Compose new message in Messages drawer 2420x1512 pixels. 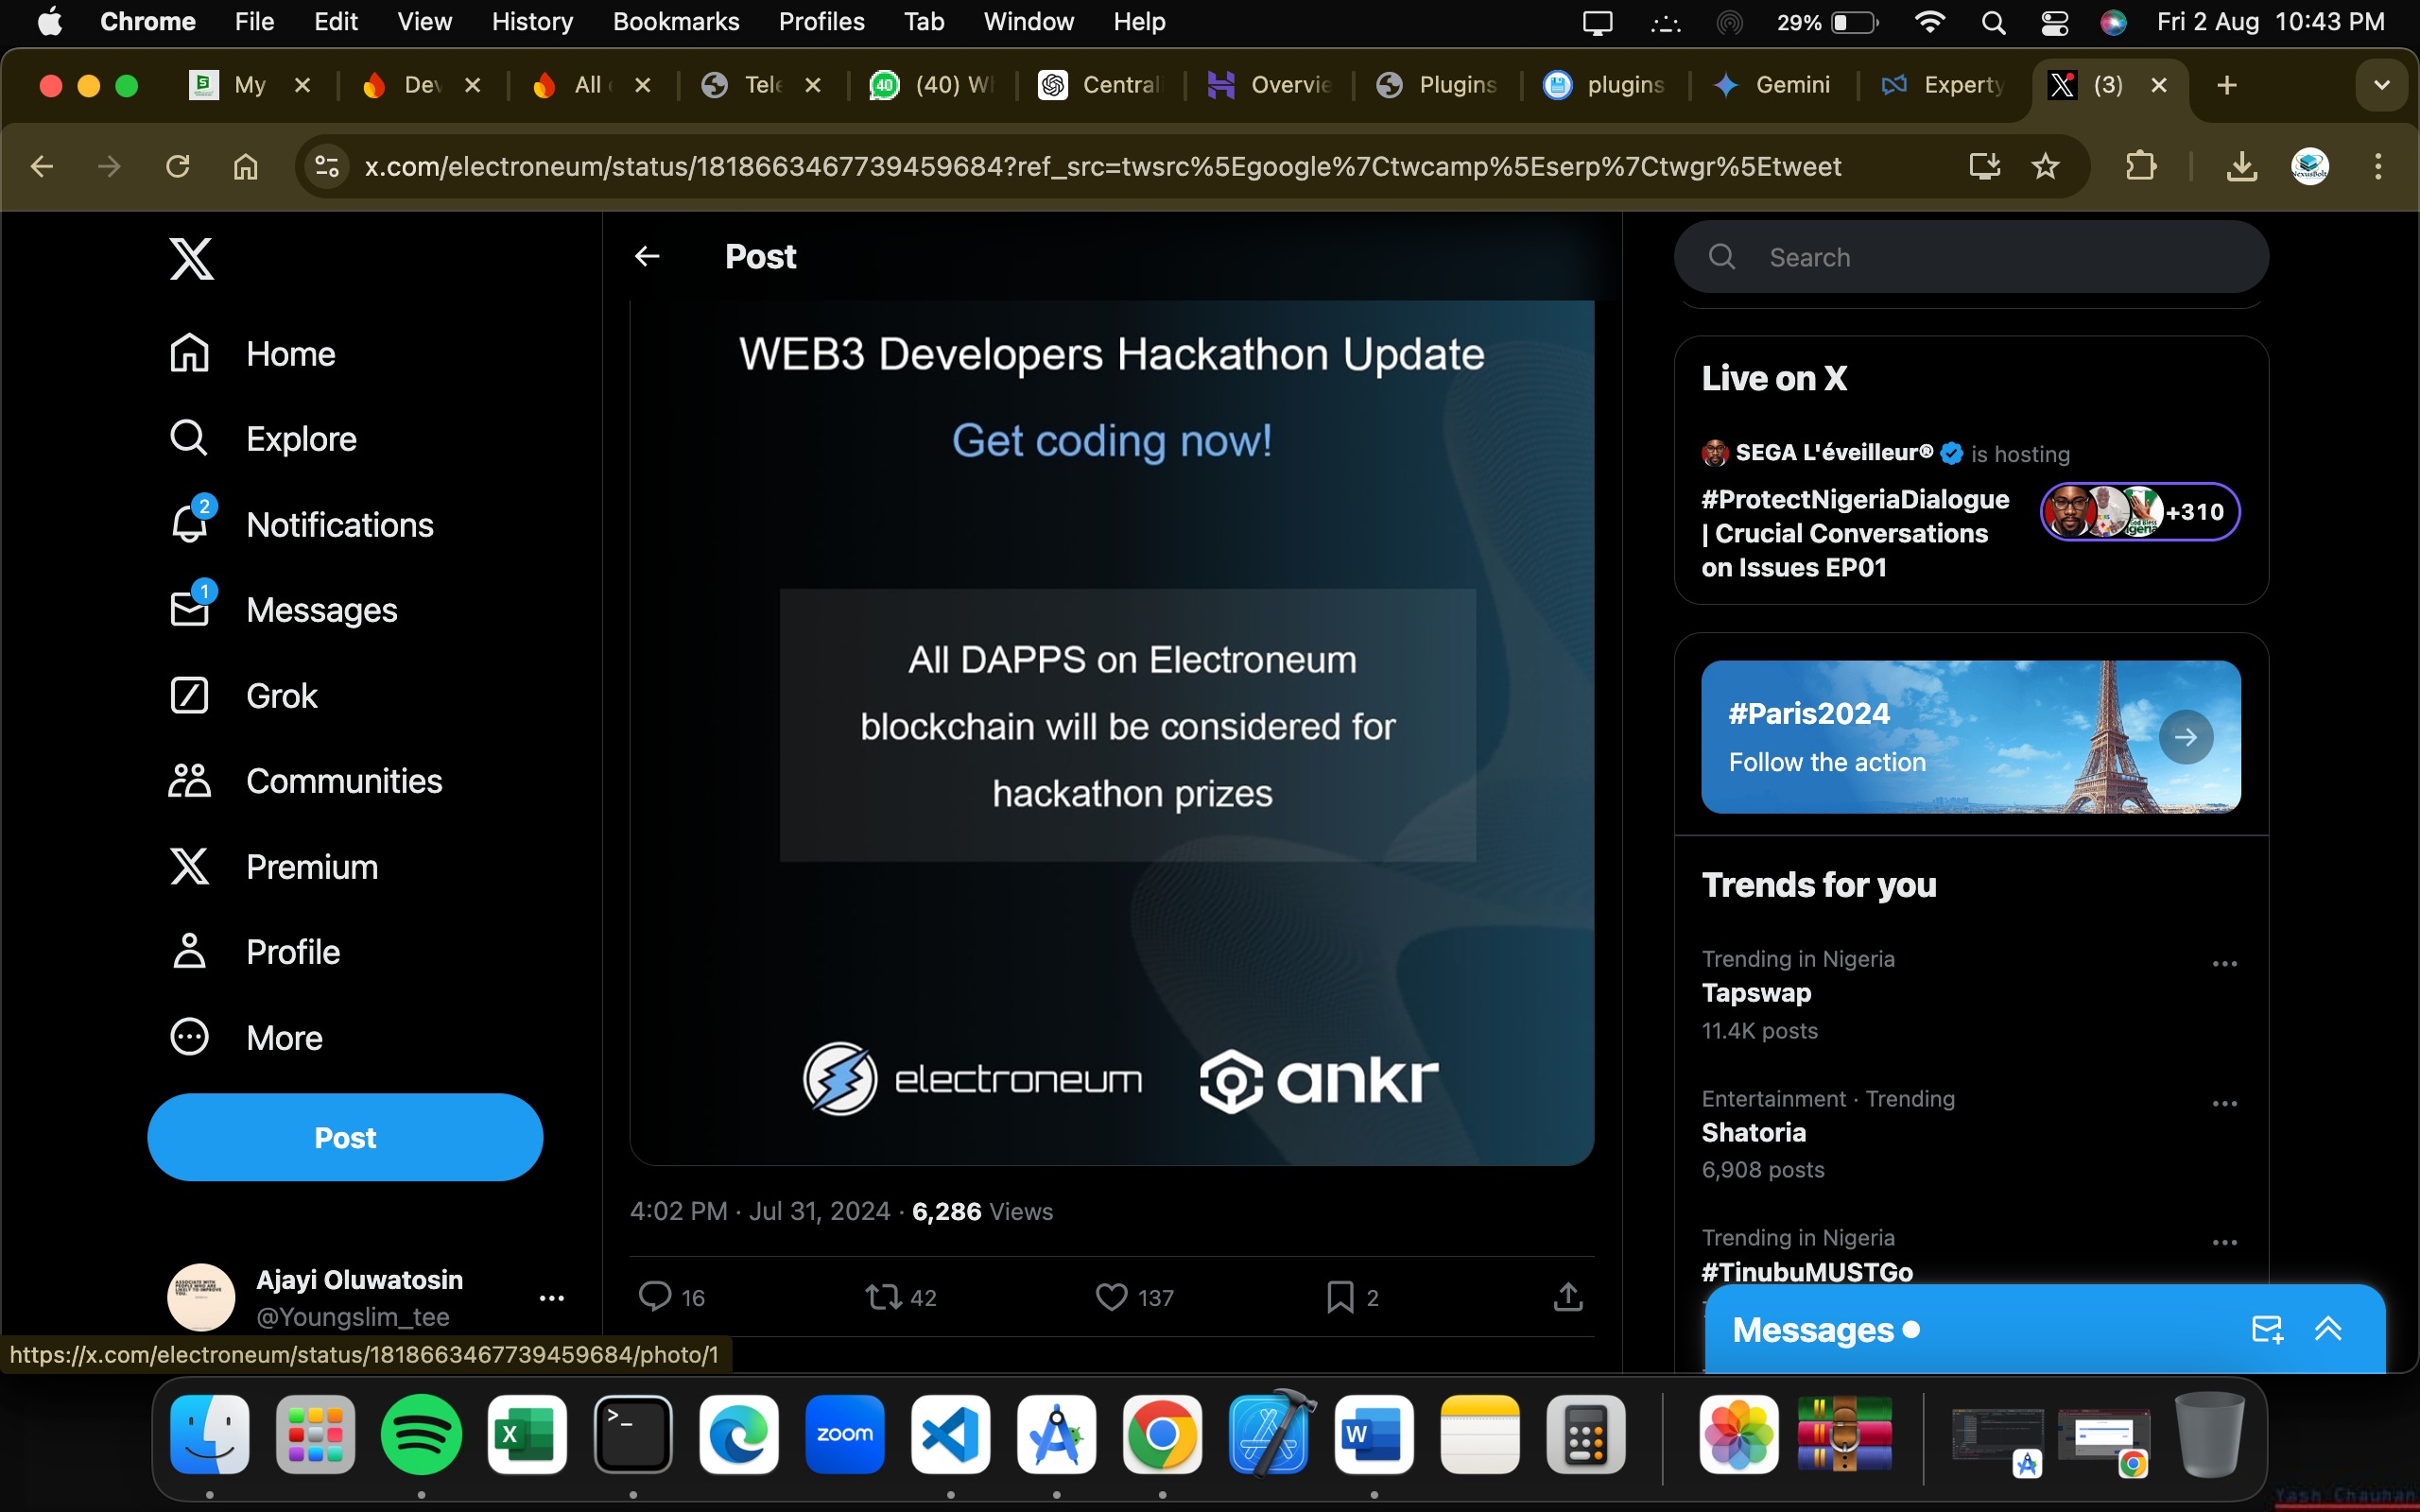pos(2267,1329)
